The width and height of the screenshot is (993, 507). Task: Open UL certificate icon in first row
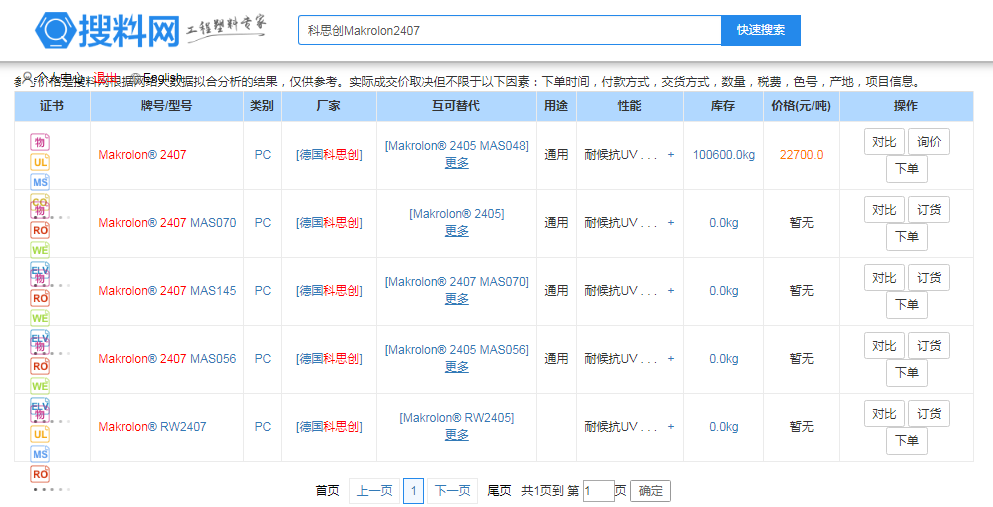(x=40, y=162)
